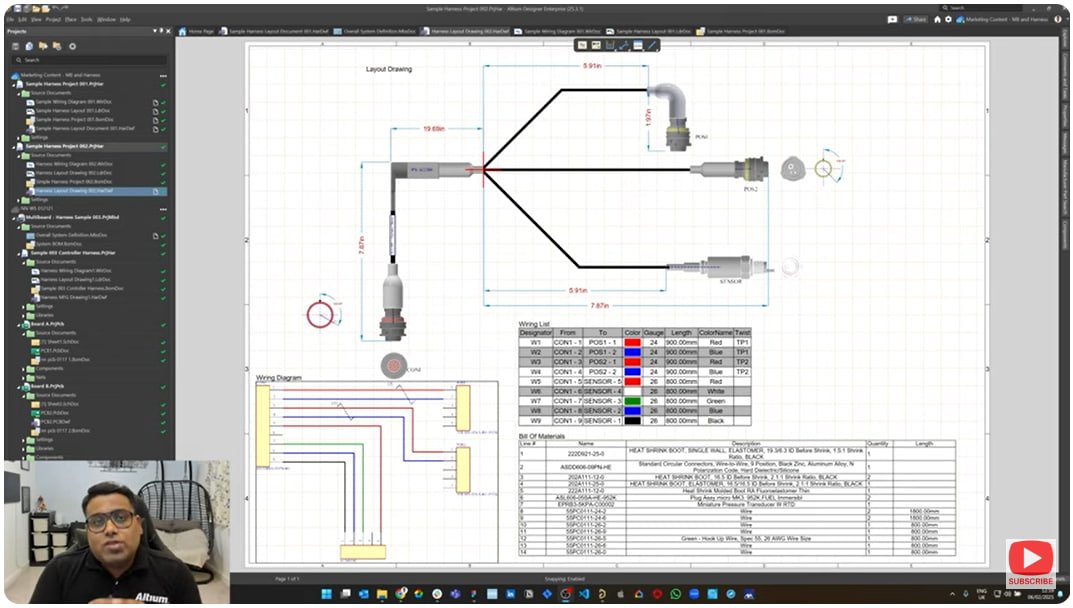Select the Place Line tool on the canvas toolbar
The image size is (1073, 608).
point(652,45)
